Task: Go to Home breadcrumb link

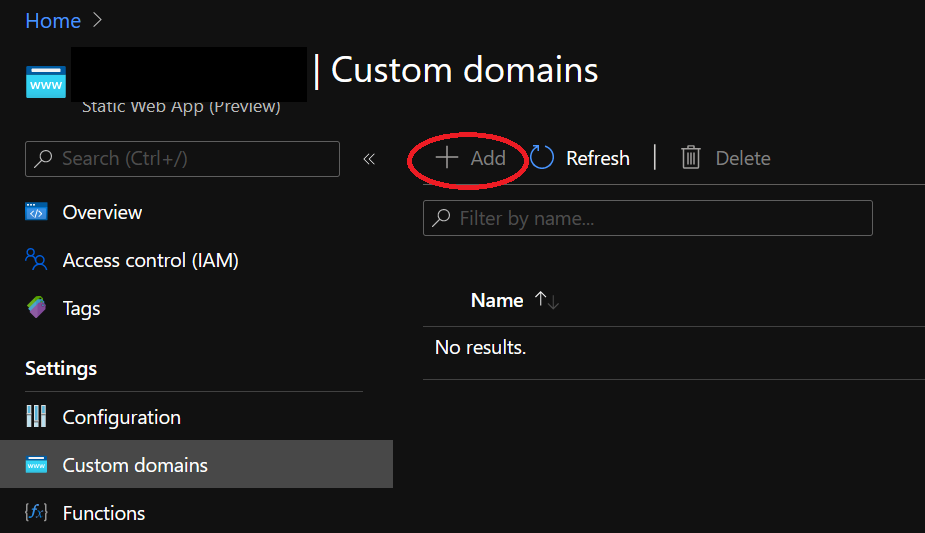Action: coord(53,21)
